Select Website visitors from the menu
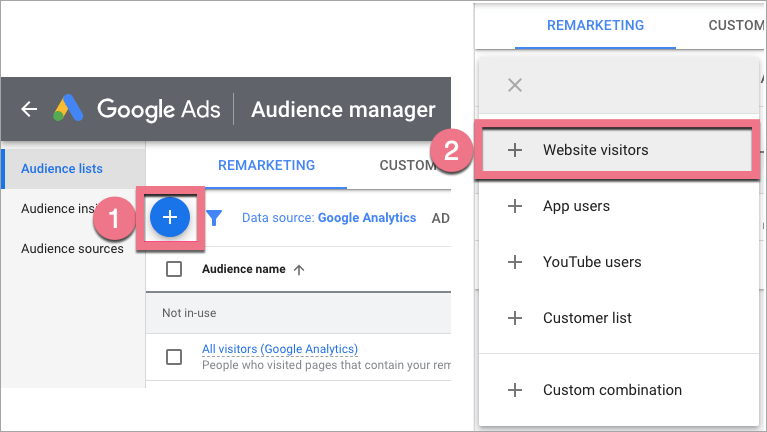 595,150
